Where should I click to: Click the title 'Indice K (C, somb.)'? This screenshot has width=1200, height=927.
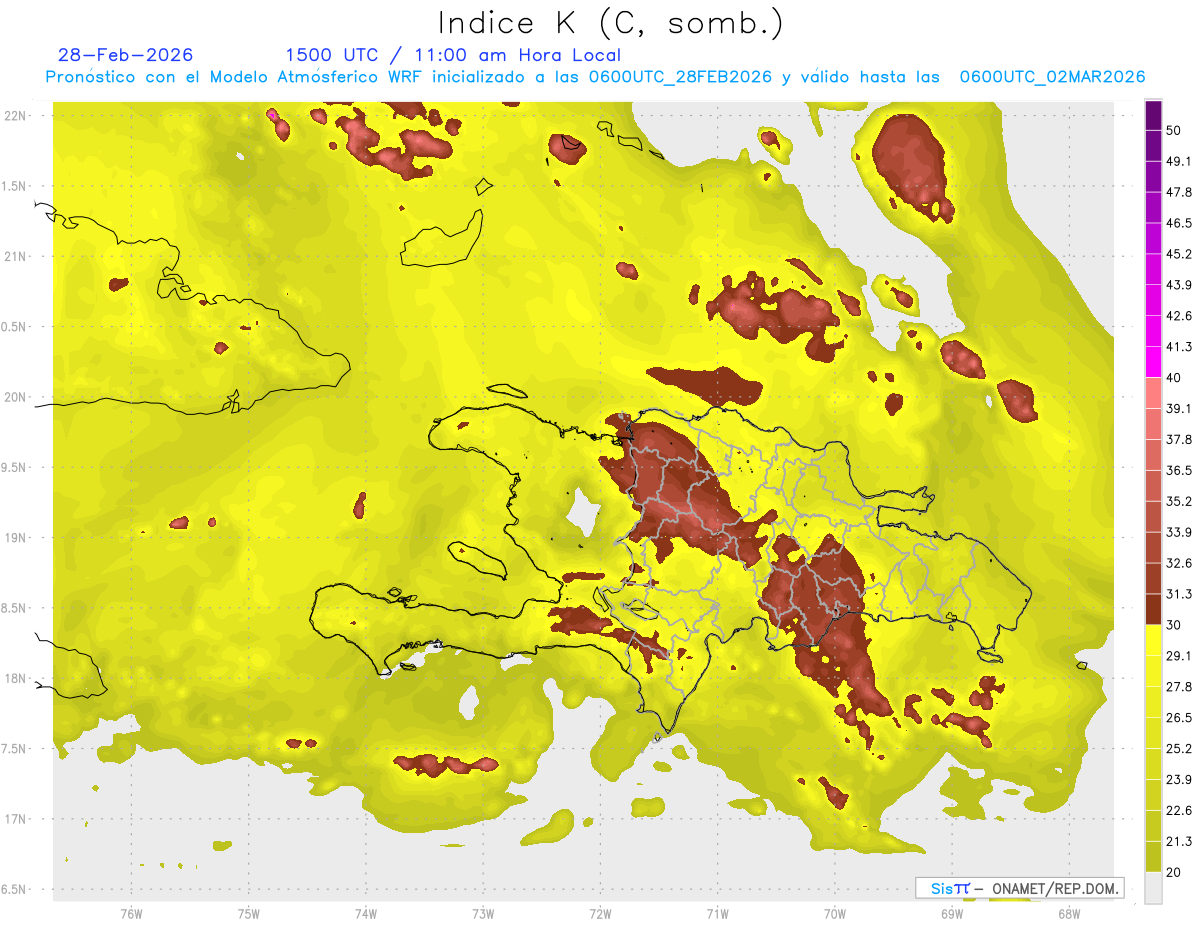(x=610, y=23)
